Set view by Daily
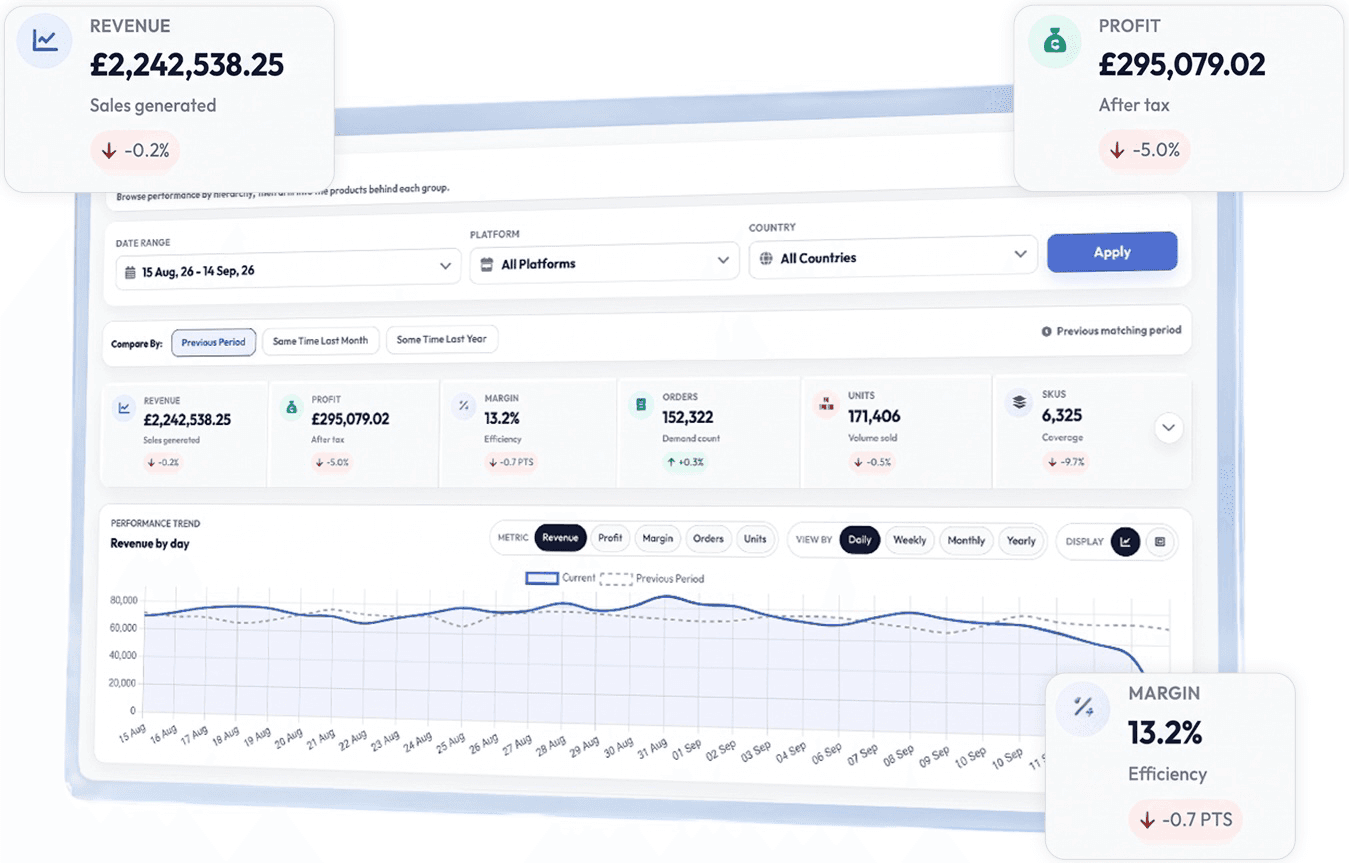This screenshot has width=1349, height=863. click(860, 540)
